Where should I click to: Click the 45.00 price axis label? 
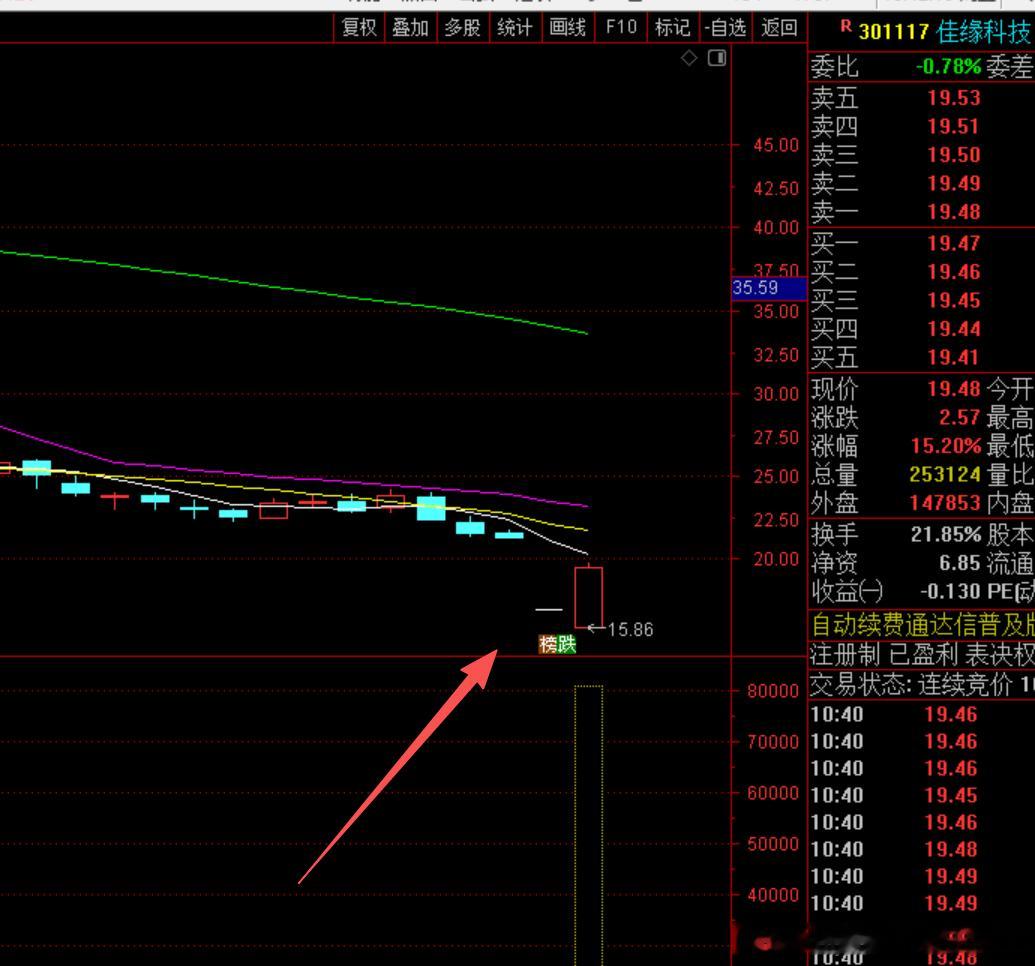(776, 145)
